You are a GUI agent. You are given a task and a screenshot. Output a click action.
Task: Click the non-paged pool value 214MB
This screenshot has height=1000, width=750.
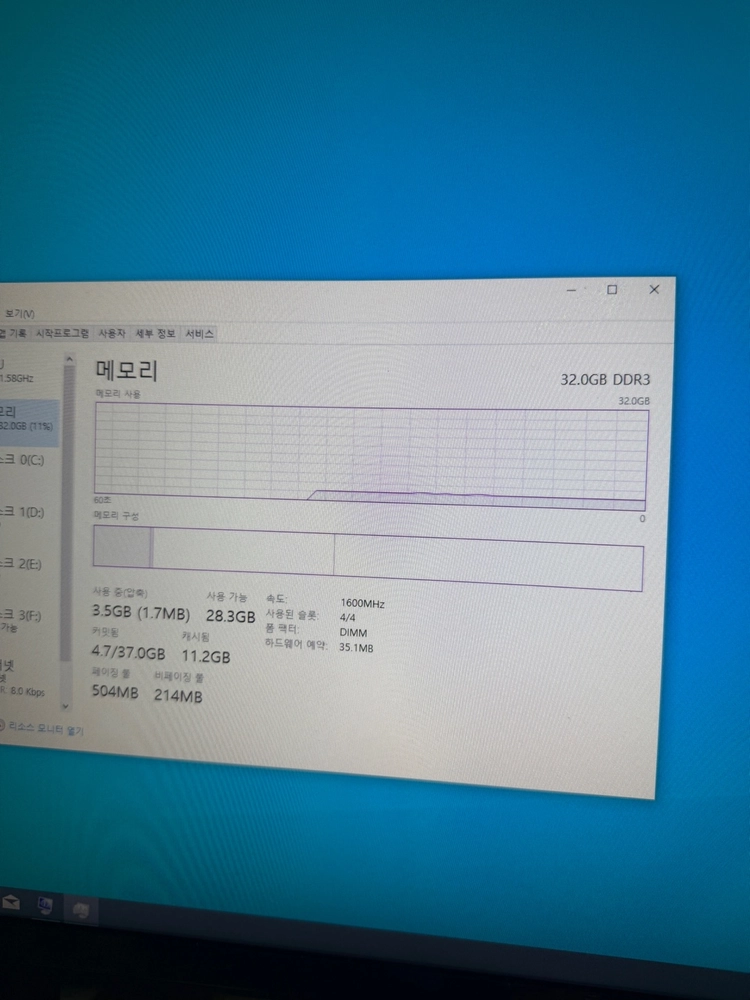(x=178, y=695)
